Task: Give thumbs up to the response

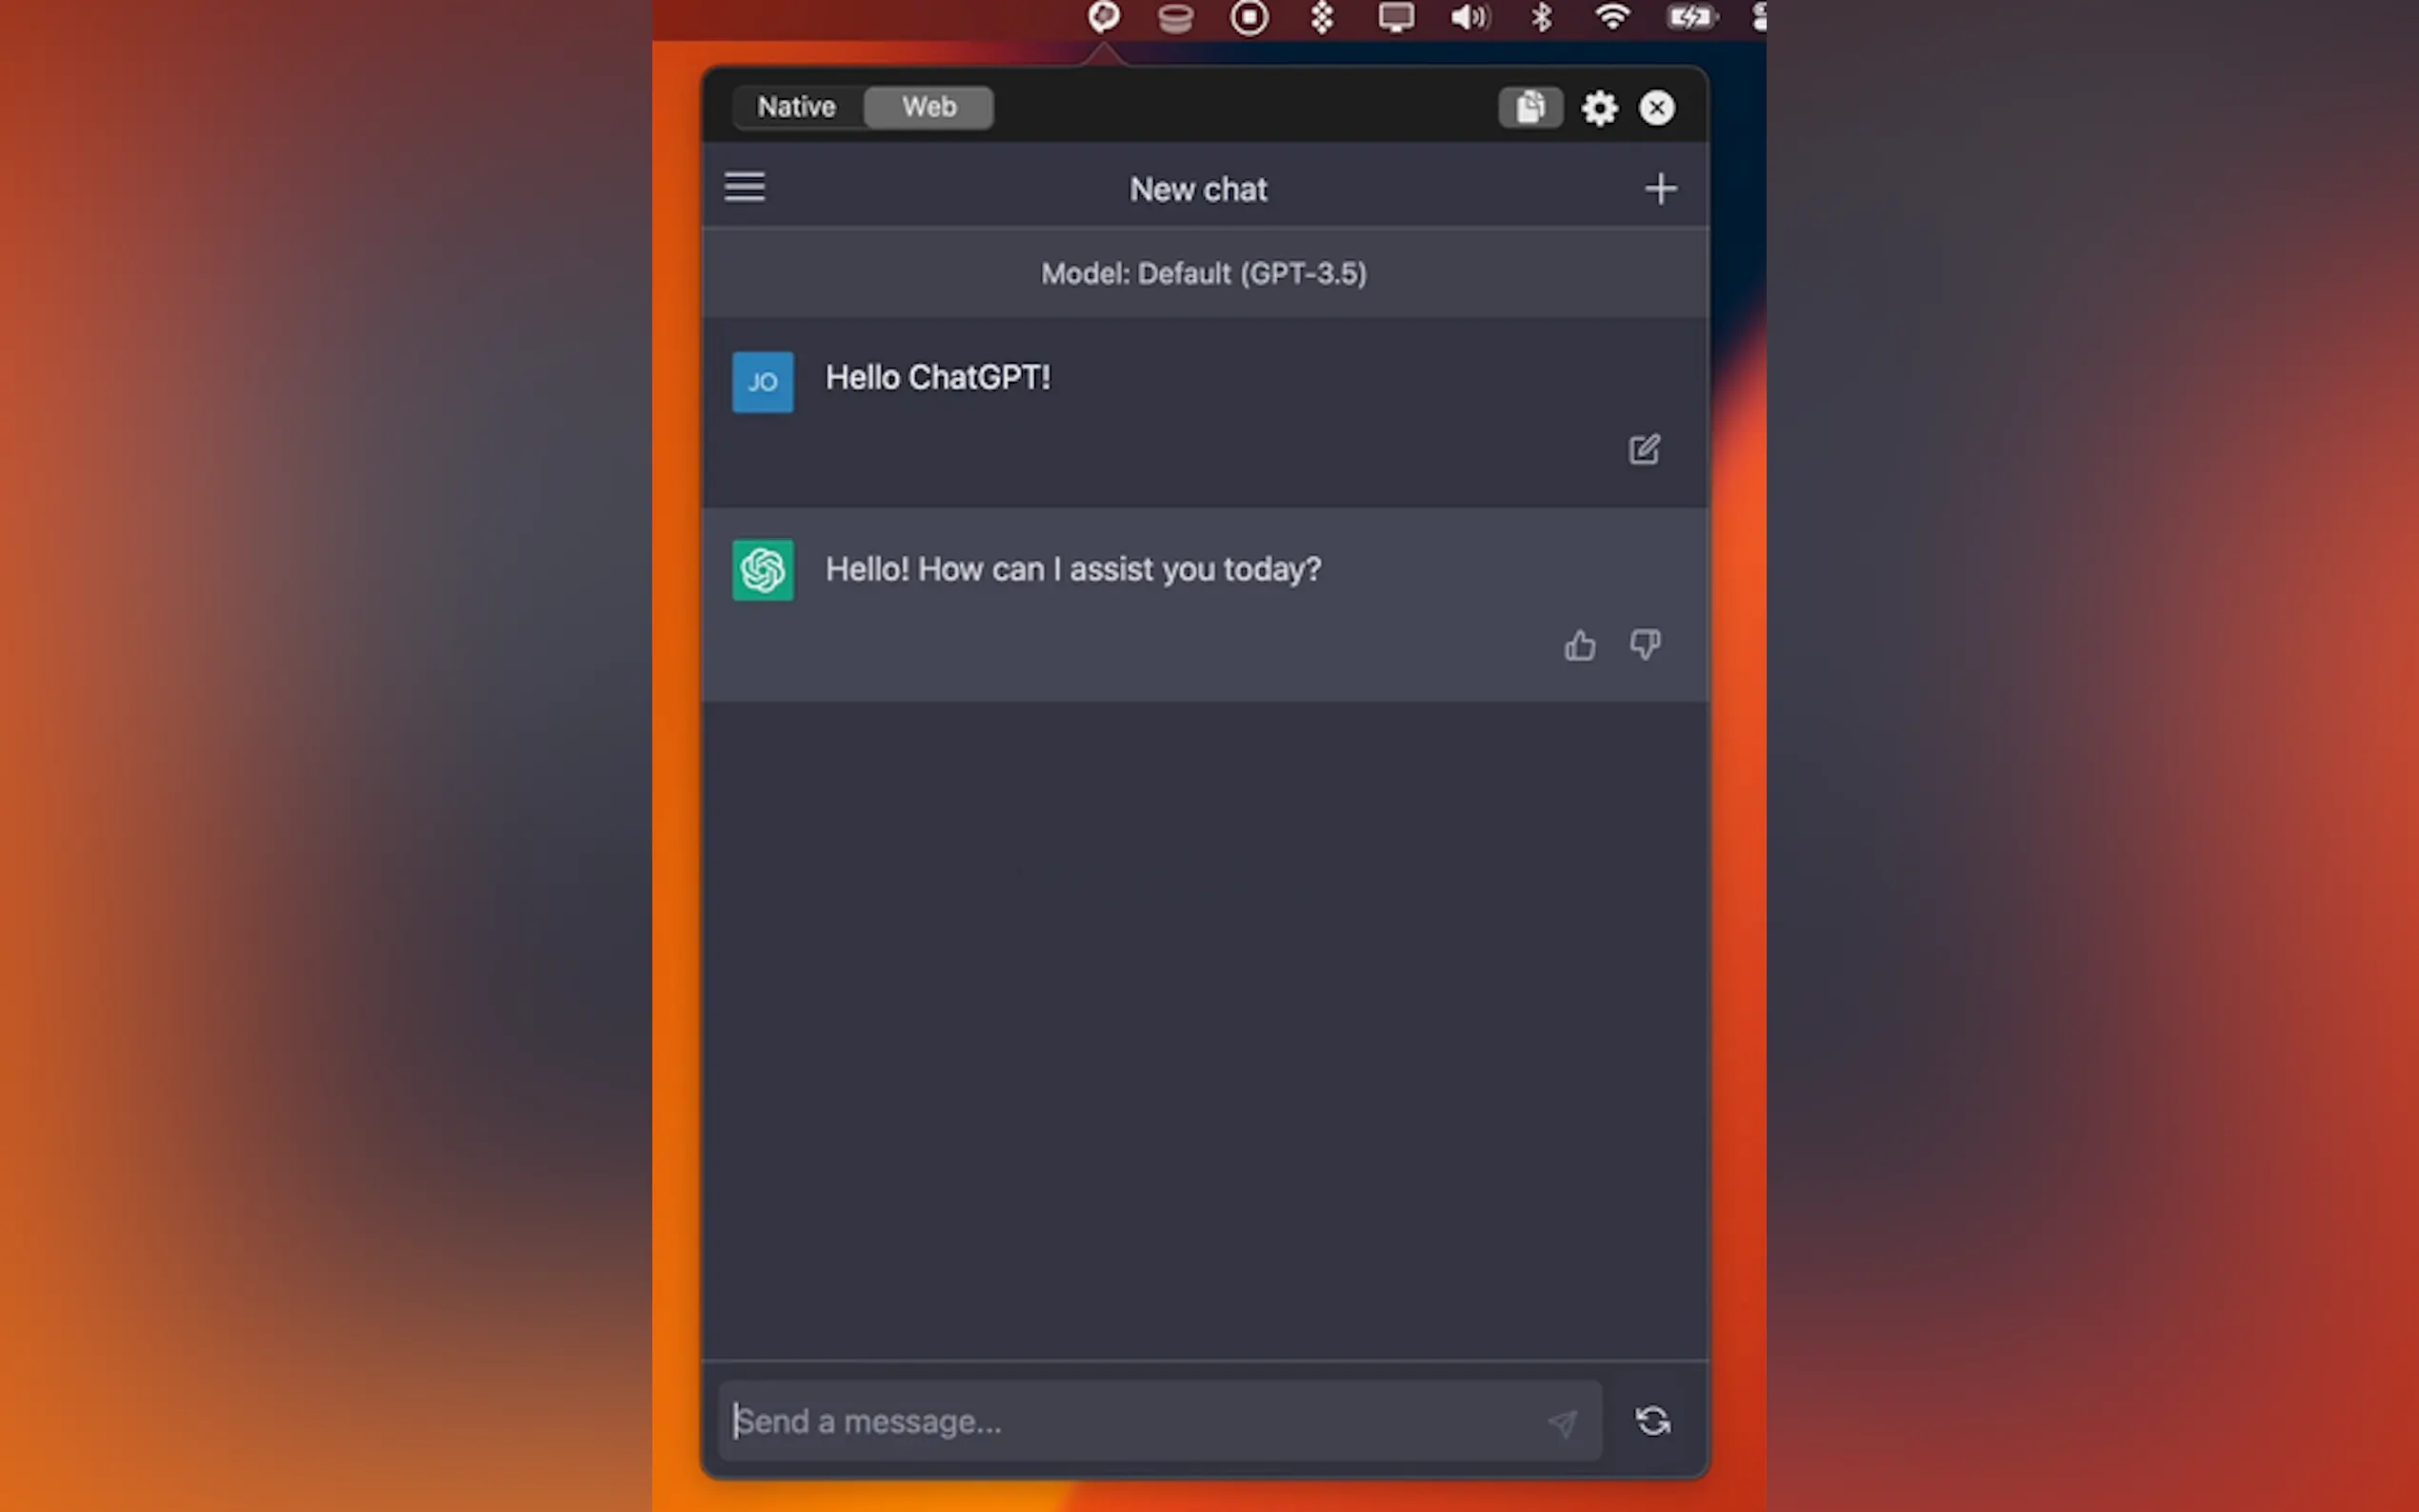Action: [1580, 645]
